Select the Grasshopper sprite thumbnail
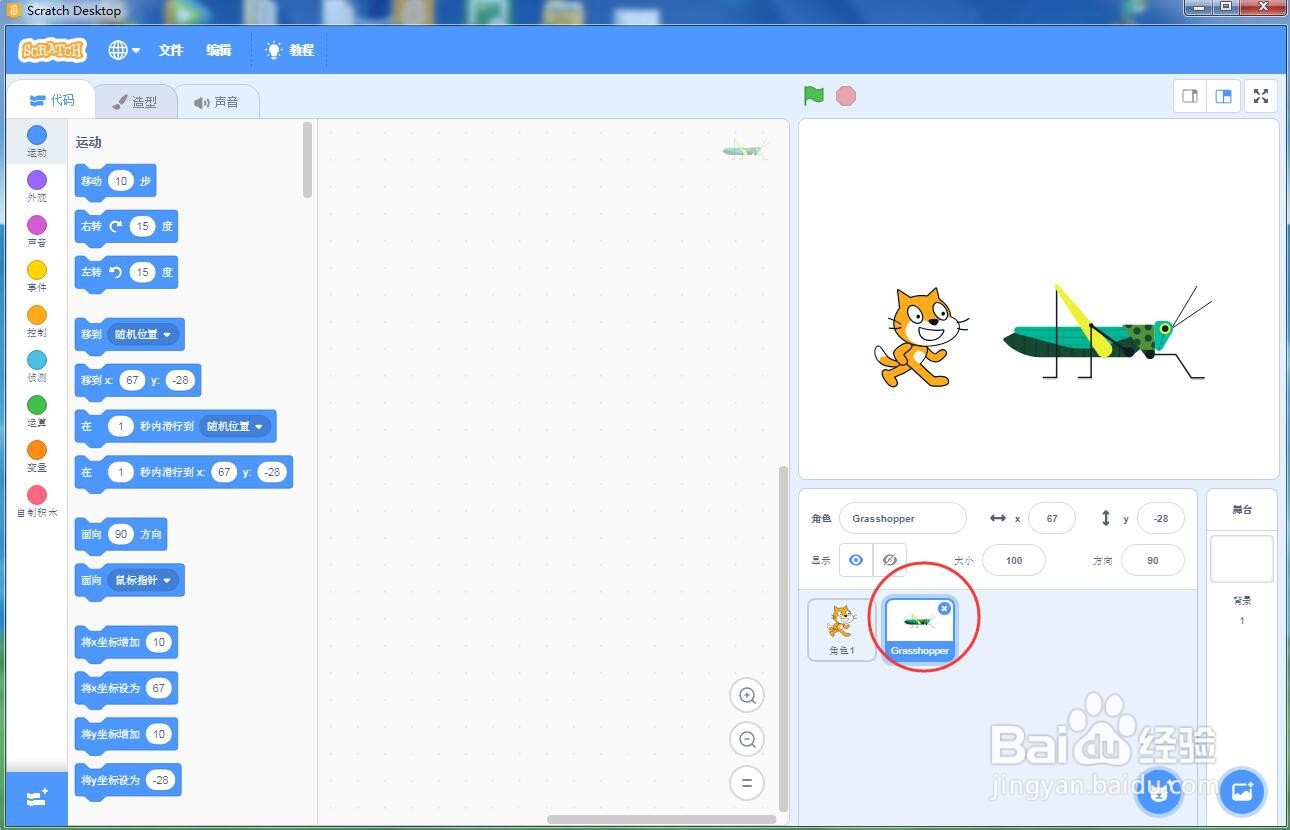 pyautogui.click(x=920, y=630)
